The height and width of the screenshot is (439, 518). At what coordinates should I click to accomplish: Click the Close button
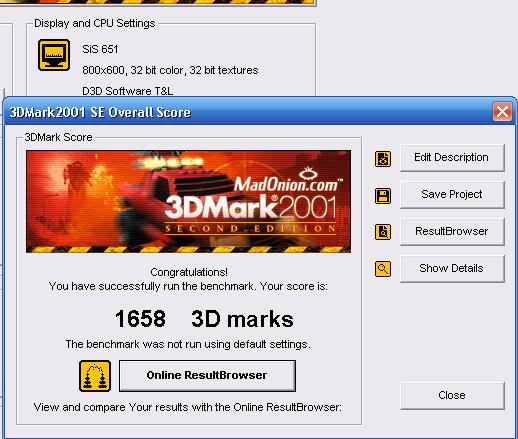click(452, 396)
